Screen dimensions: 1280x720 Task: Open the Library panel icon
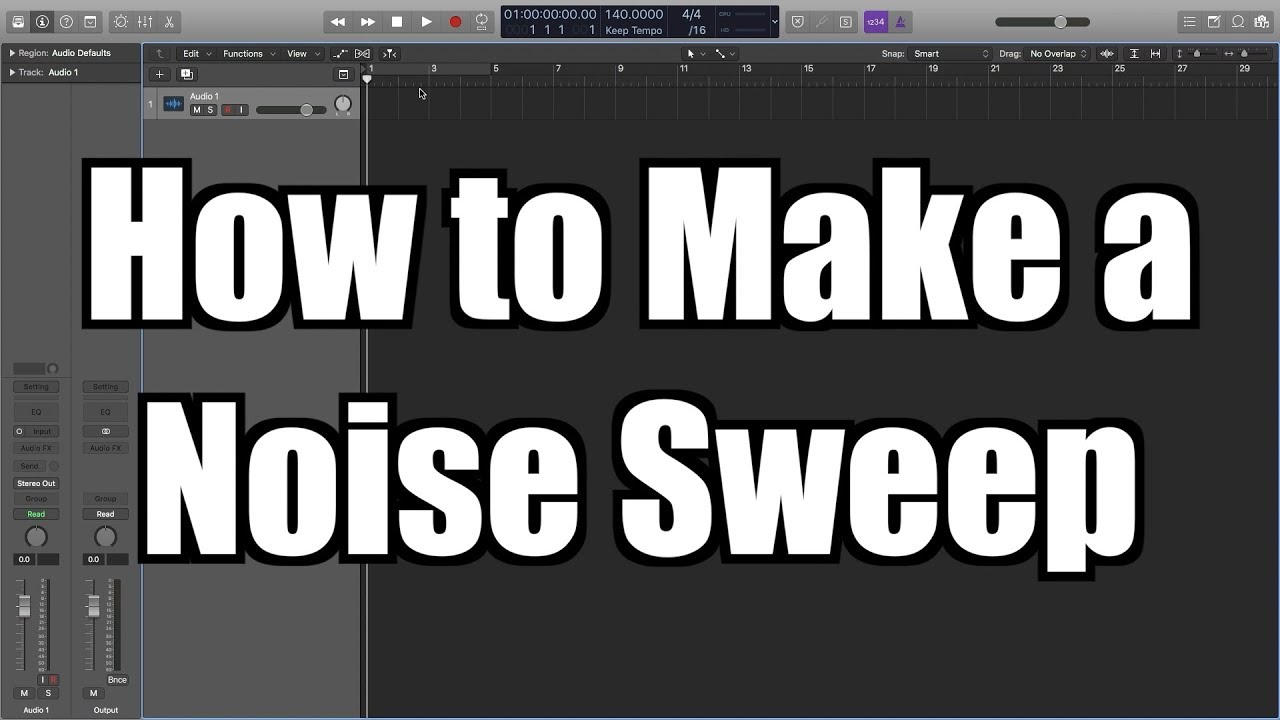(x=18, y=21)
